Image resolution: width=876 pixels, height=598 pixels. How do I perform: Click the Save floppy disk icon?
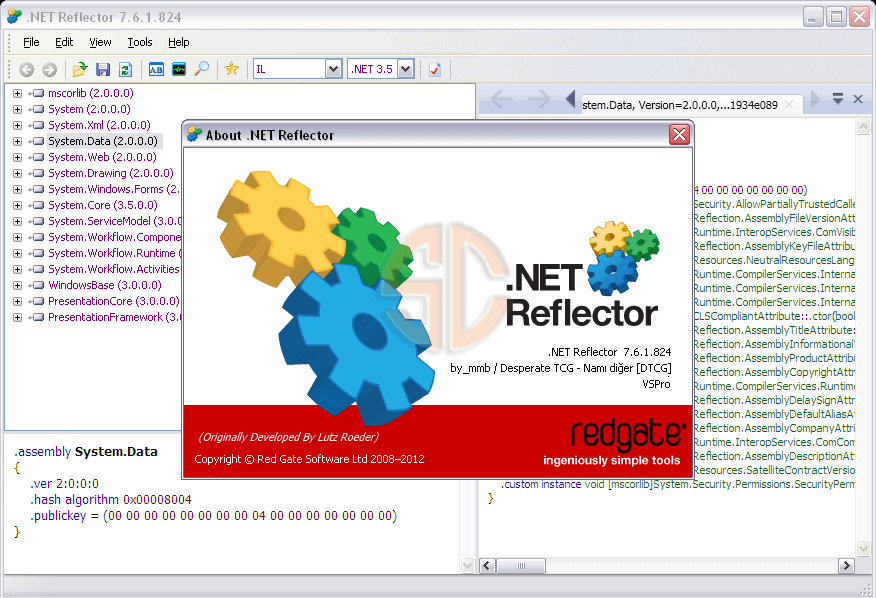click(103, 69)
